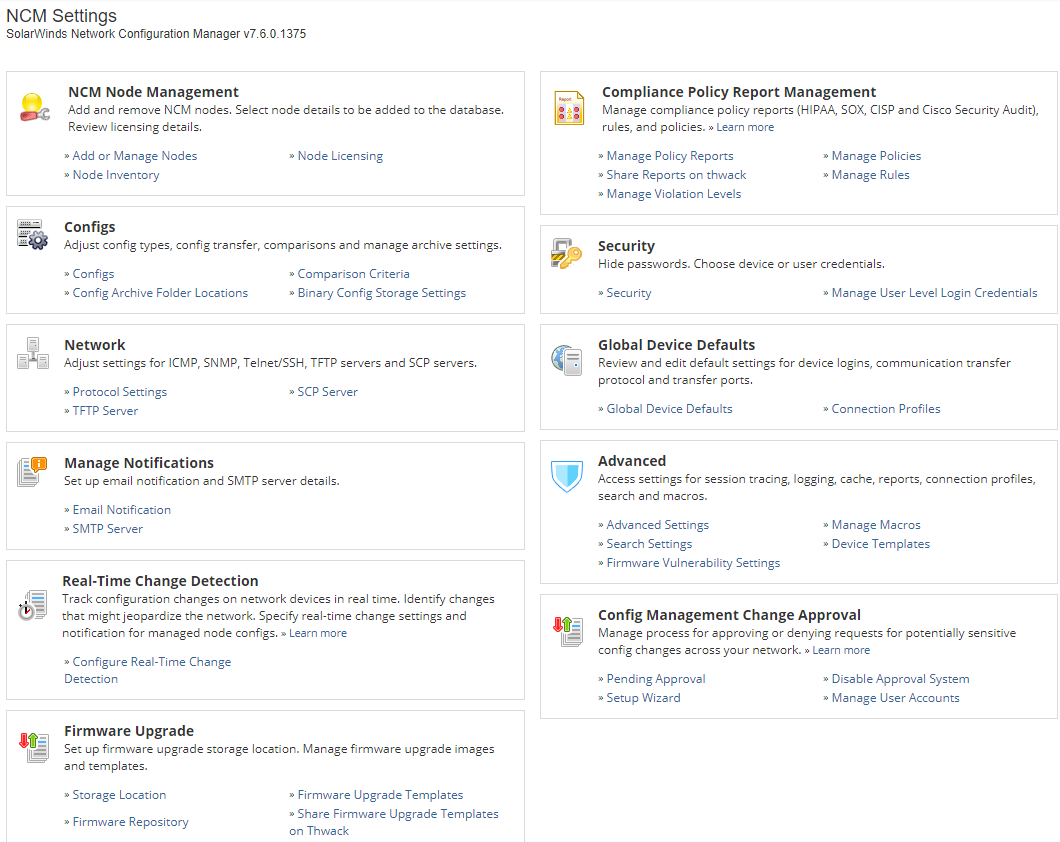Screen dimensions: 1060x842
Task: Click the NCM Node Management lightbulb icon
Action: pos(34,107)
